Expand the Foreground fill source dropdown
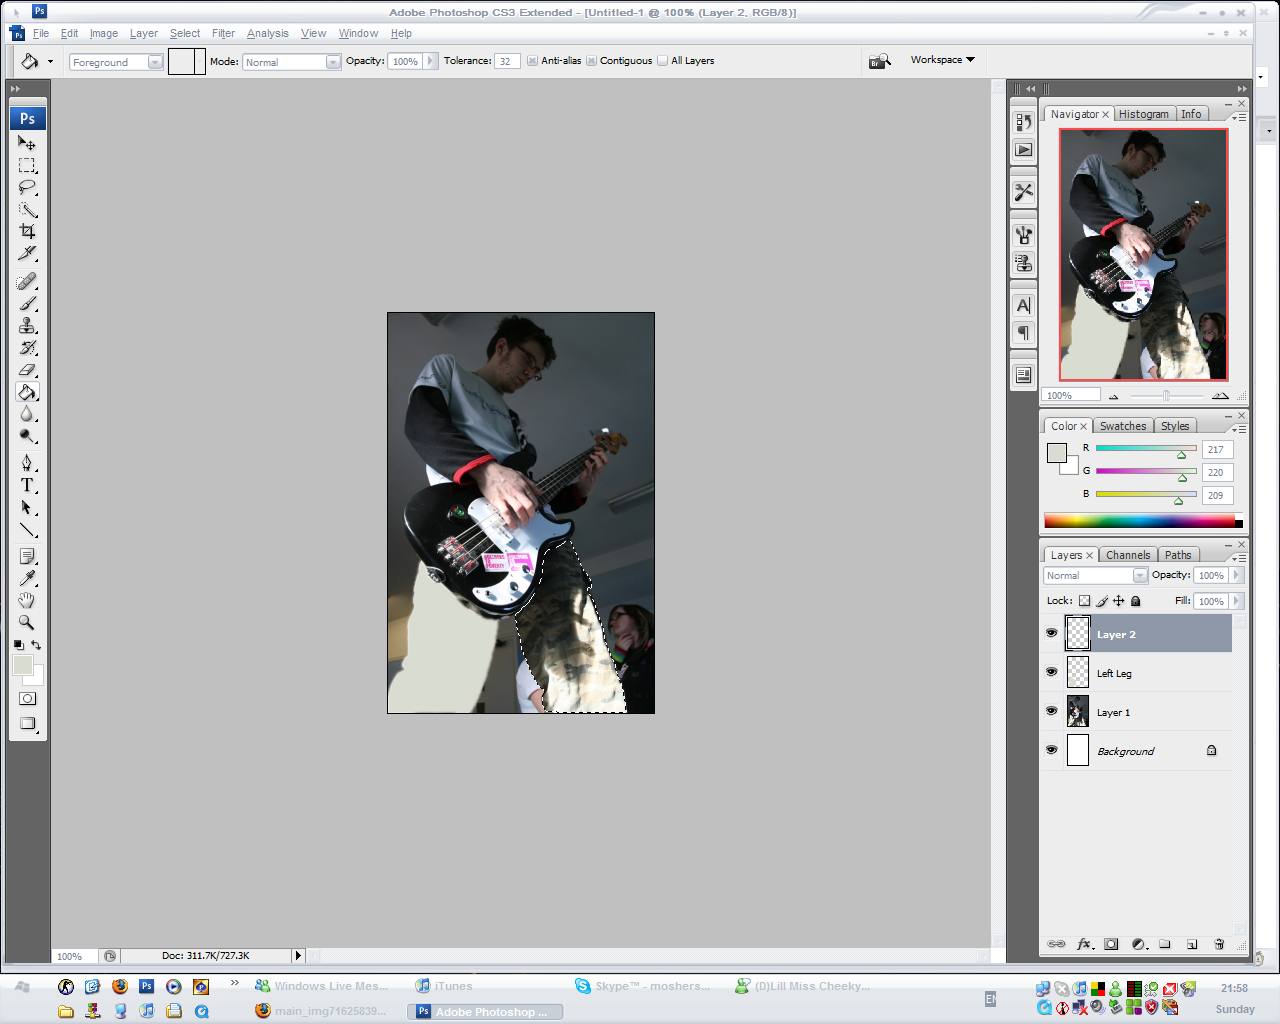This screenshot has height=1024, width=1280. [155, 62]
